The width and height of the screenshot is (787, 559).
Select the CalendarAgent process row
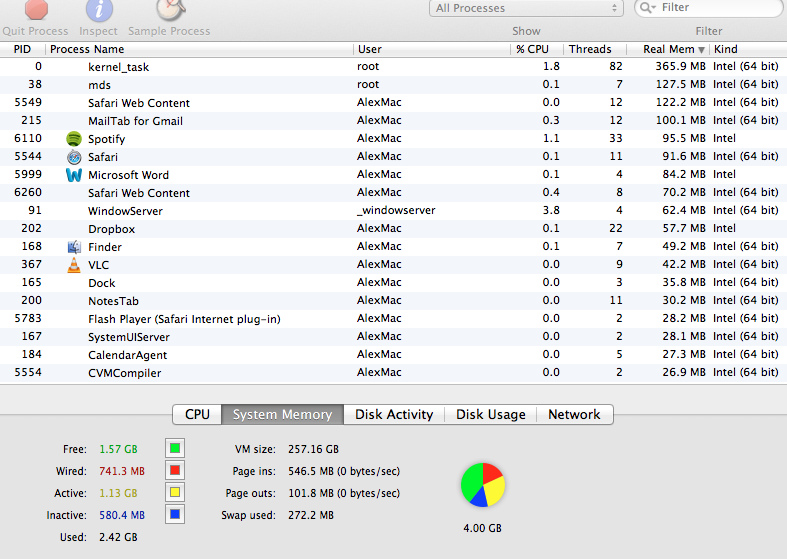[x=394, y=355]
